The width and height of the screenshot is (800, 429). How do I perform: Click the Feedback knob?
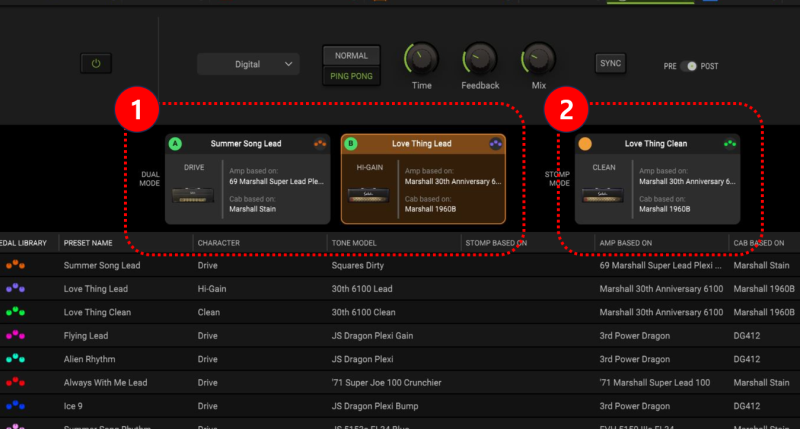[480, 58]
